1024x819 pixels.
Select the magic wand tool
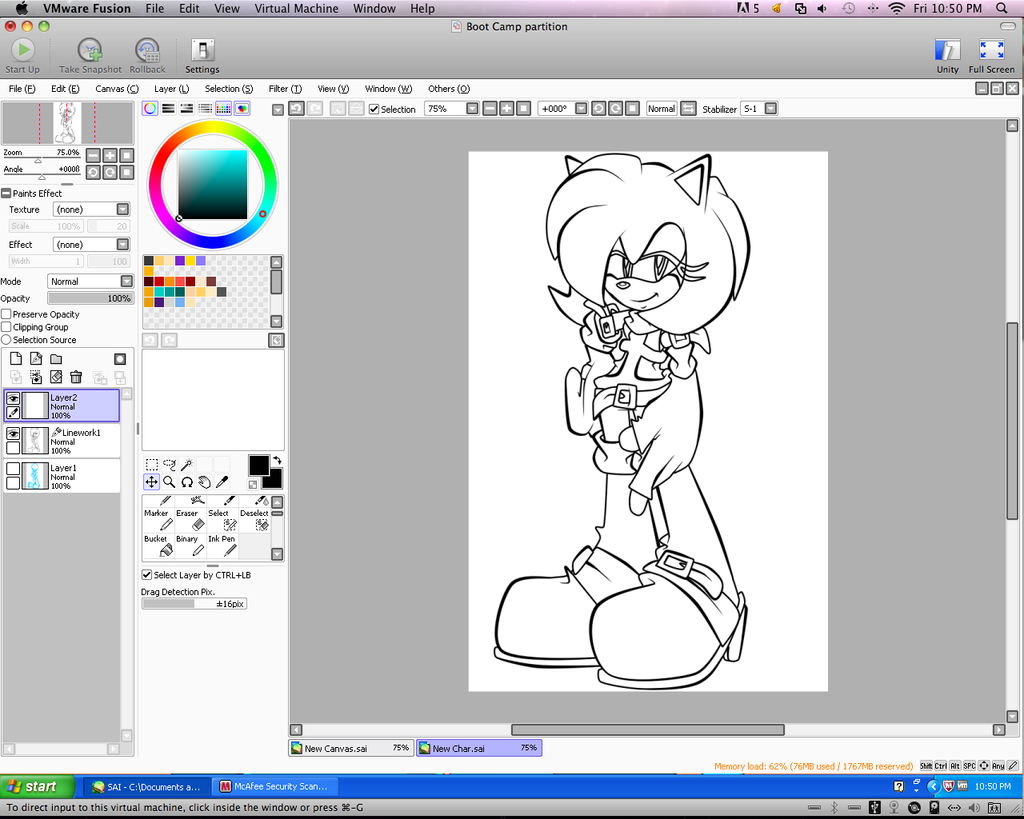click(x=187, y=464)
